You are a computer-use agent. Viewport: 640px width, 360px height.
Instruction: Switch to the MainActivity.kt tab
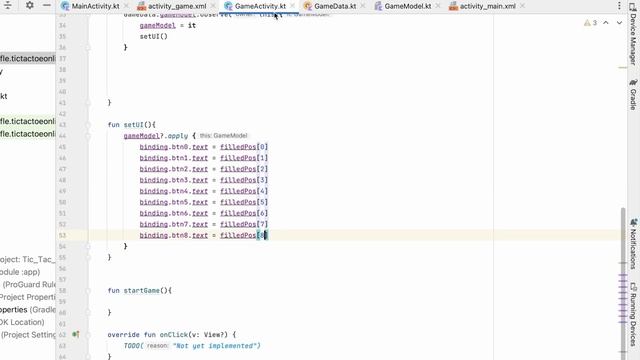tap(96, 6)
